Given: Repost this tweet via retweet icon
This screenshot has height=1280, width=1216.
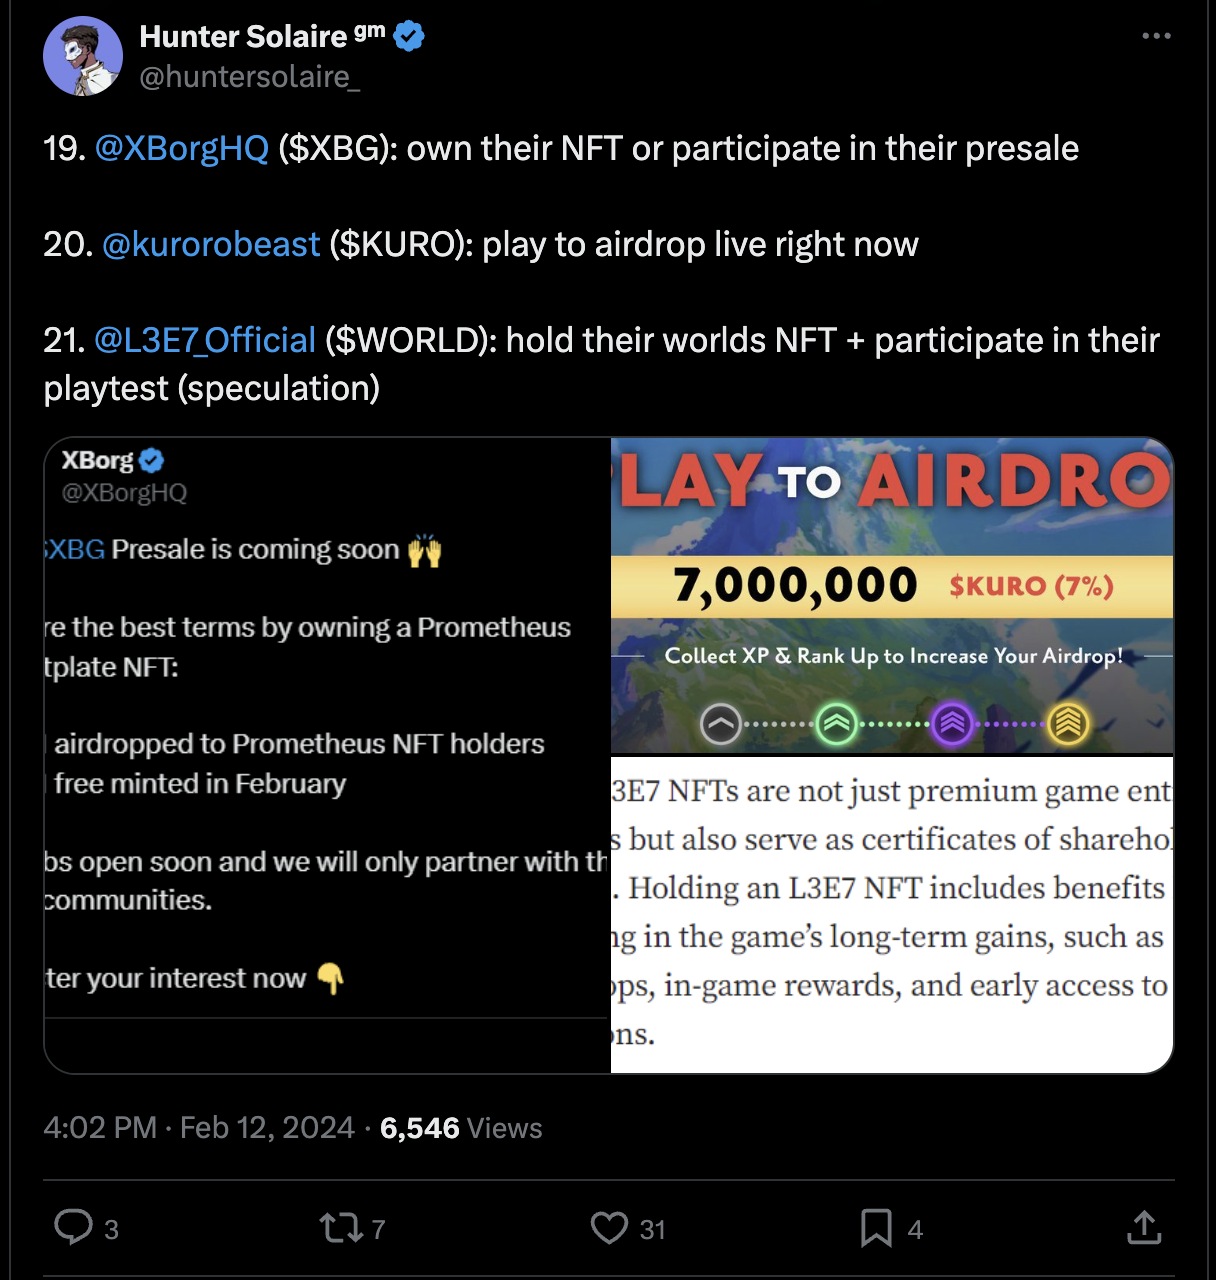Looking at the screenshot, I should click(340, 1227).
